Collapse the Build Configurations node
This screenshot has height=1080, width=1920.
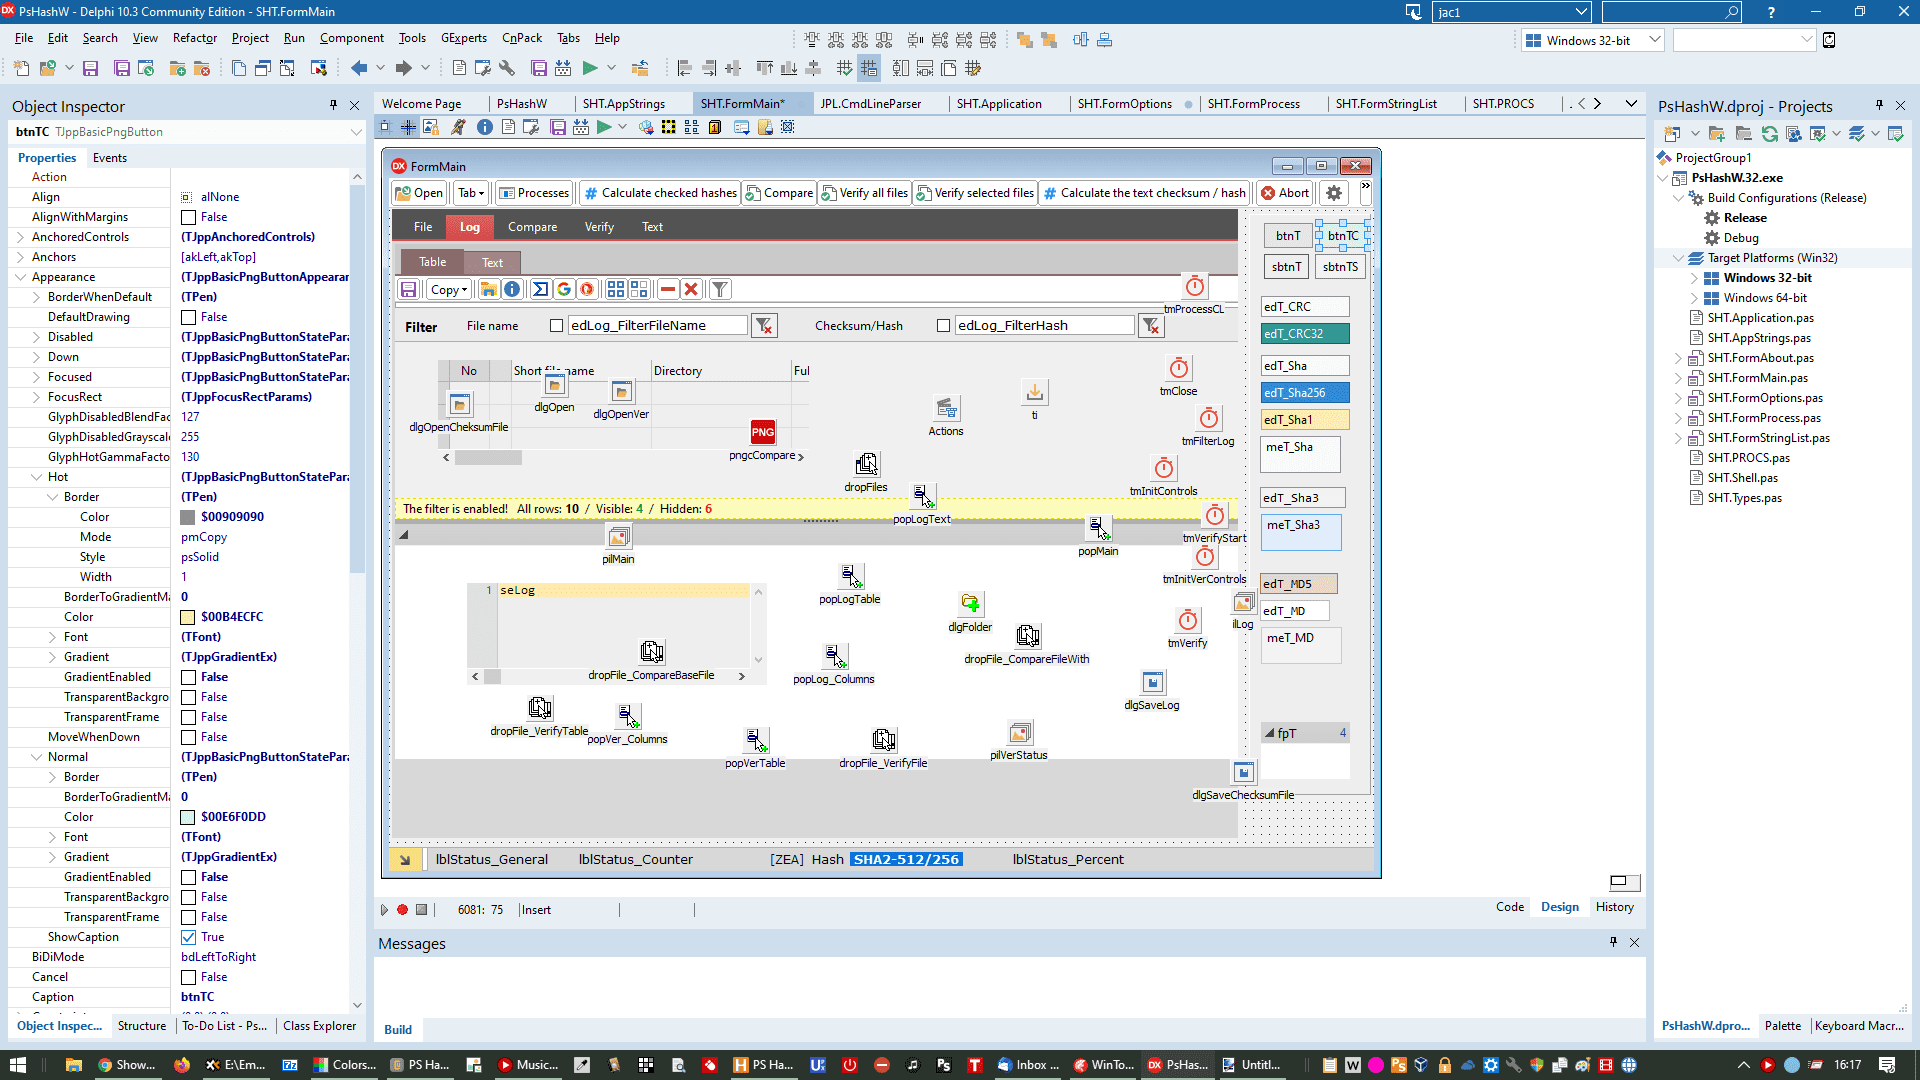1678,198
